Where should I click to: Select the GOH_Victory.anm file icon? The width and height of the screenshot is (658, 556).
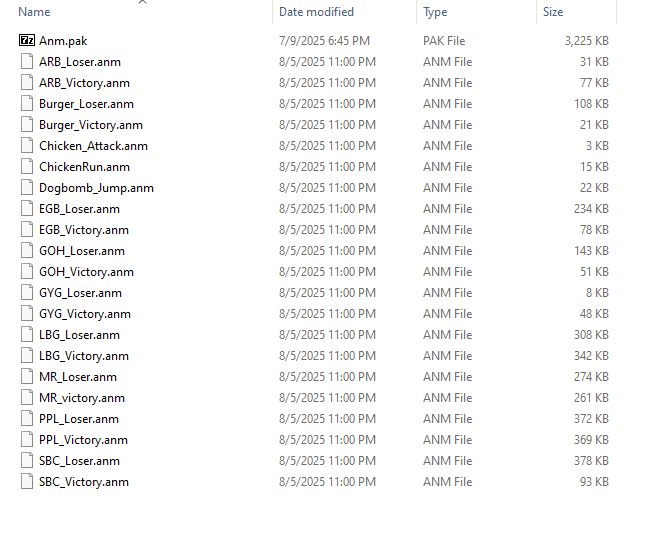click(x=27, y=271)
